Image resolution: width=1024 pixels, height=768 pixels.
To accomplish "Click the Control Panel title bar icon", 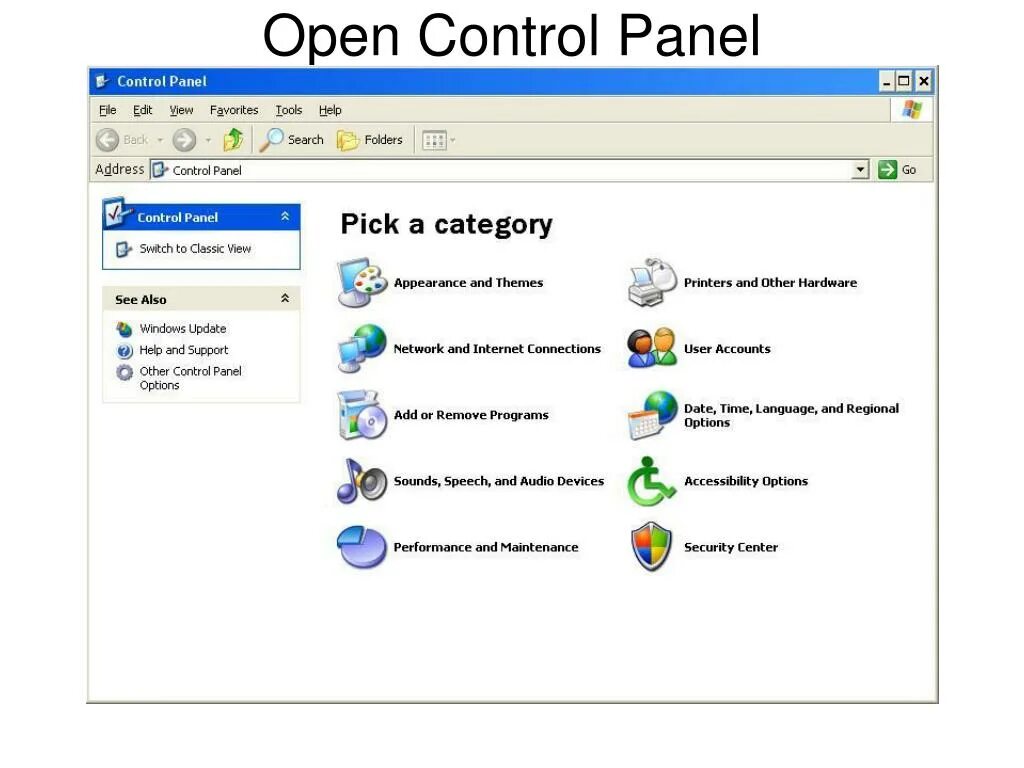I will [x=103, y=82].
